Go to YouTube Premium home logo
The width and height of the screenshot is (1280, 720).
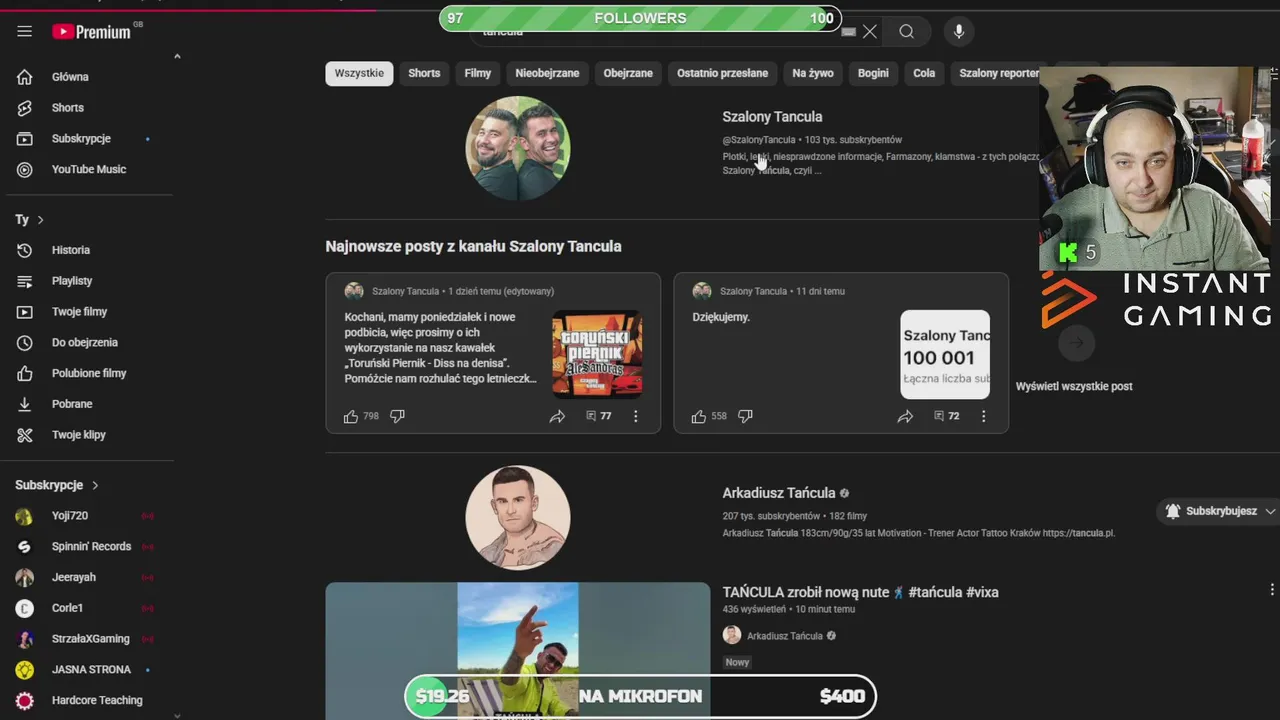[92, 32]
